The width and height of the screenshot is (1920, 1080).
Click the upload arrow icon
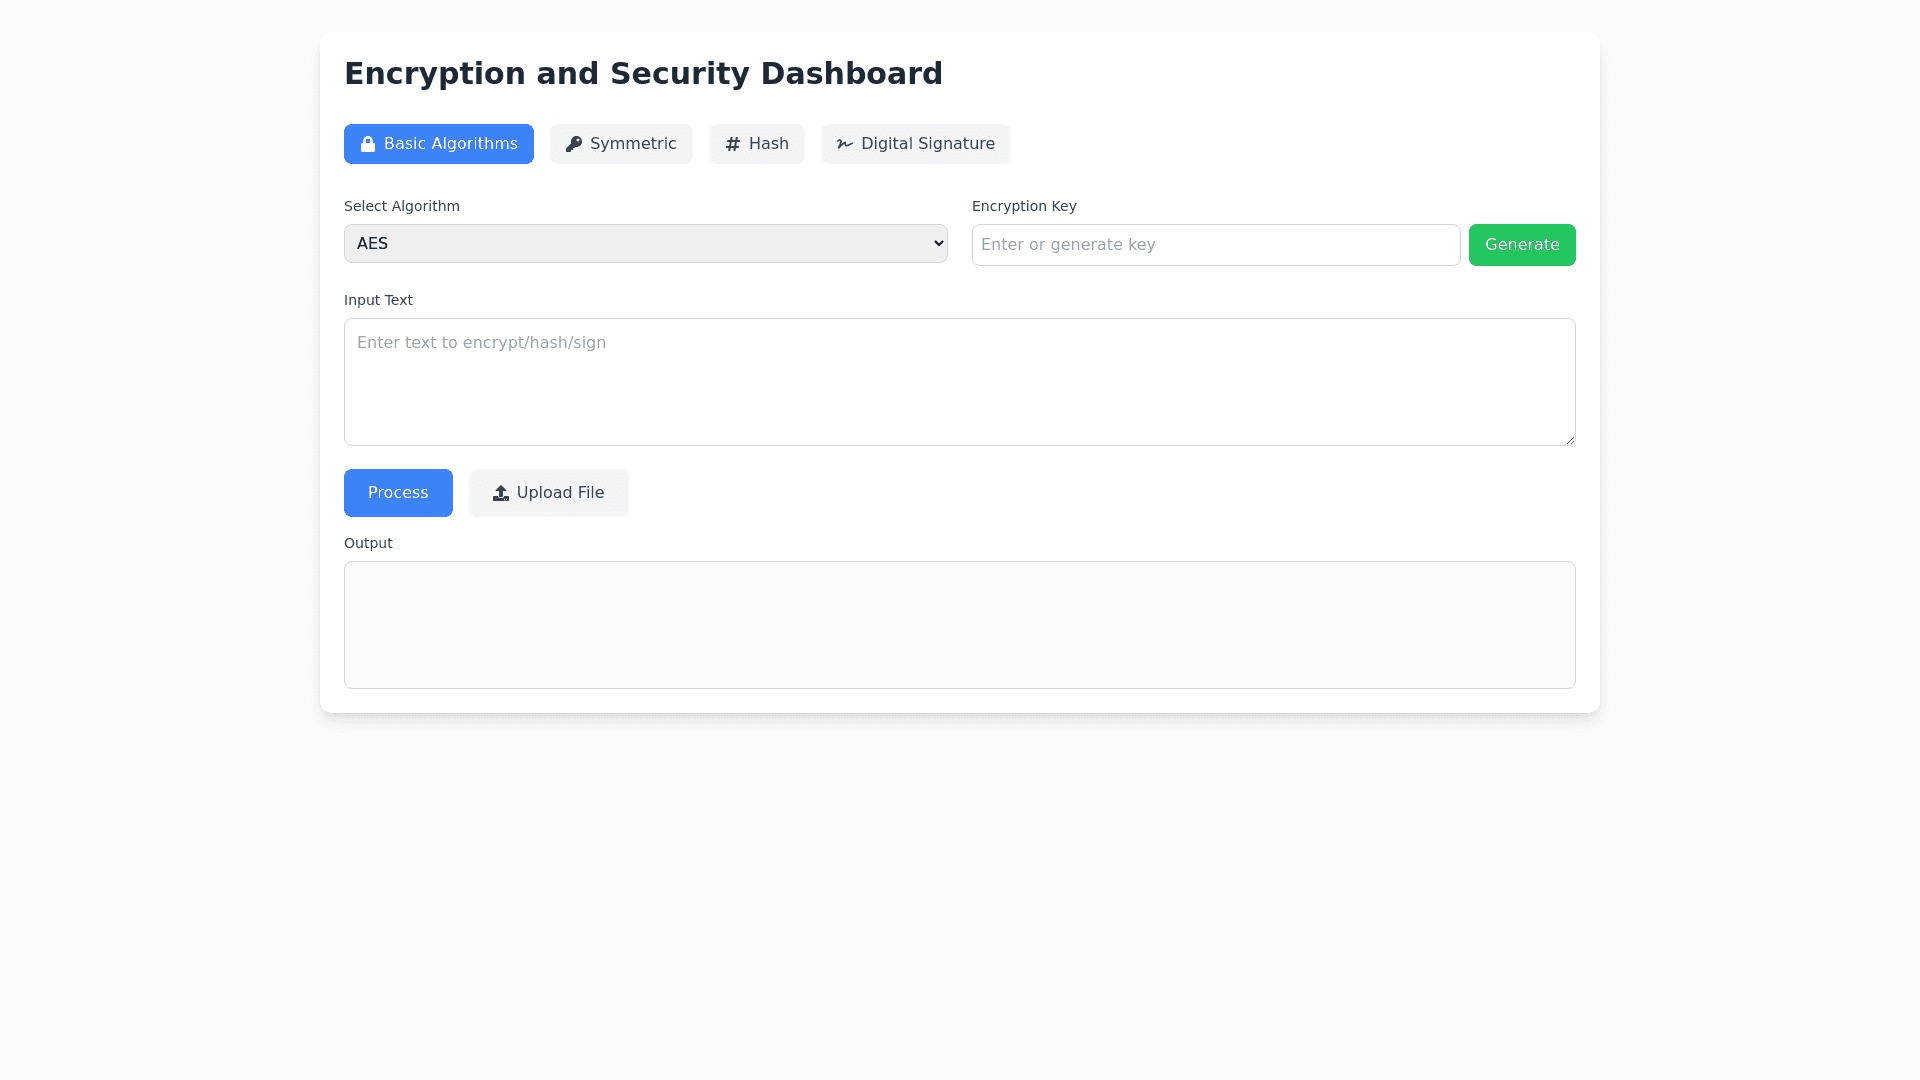501,493
